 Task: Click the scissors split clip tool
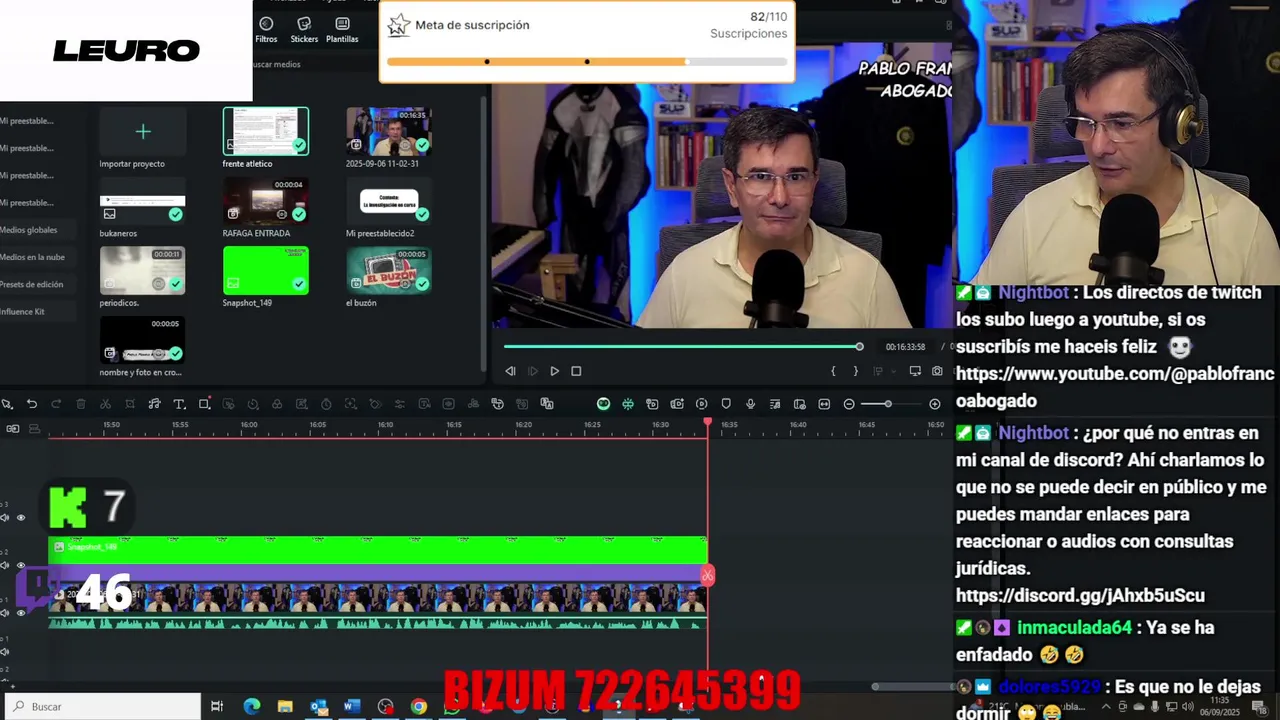pos(106,404)
